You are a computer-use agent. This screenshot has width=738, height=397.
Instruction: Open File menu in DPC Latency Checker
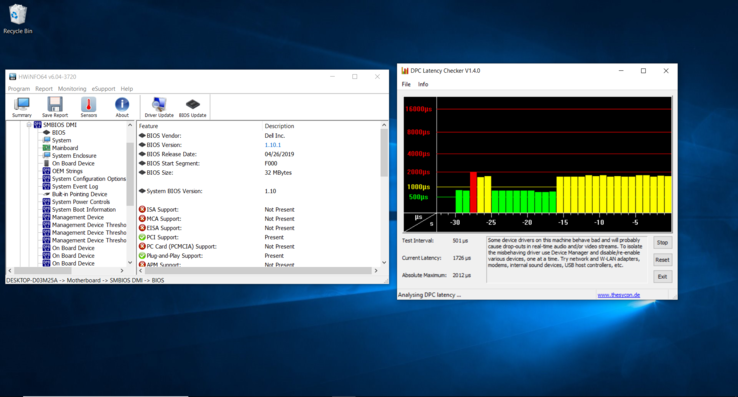[406, 84]
